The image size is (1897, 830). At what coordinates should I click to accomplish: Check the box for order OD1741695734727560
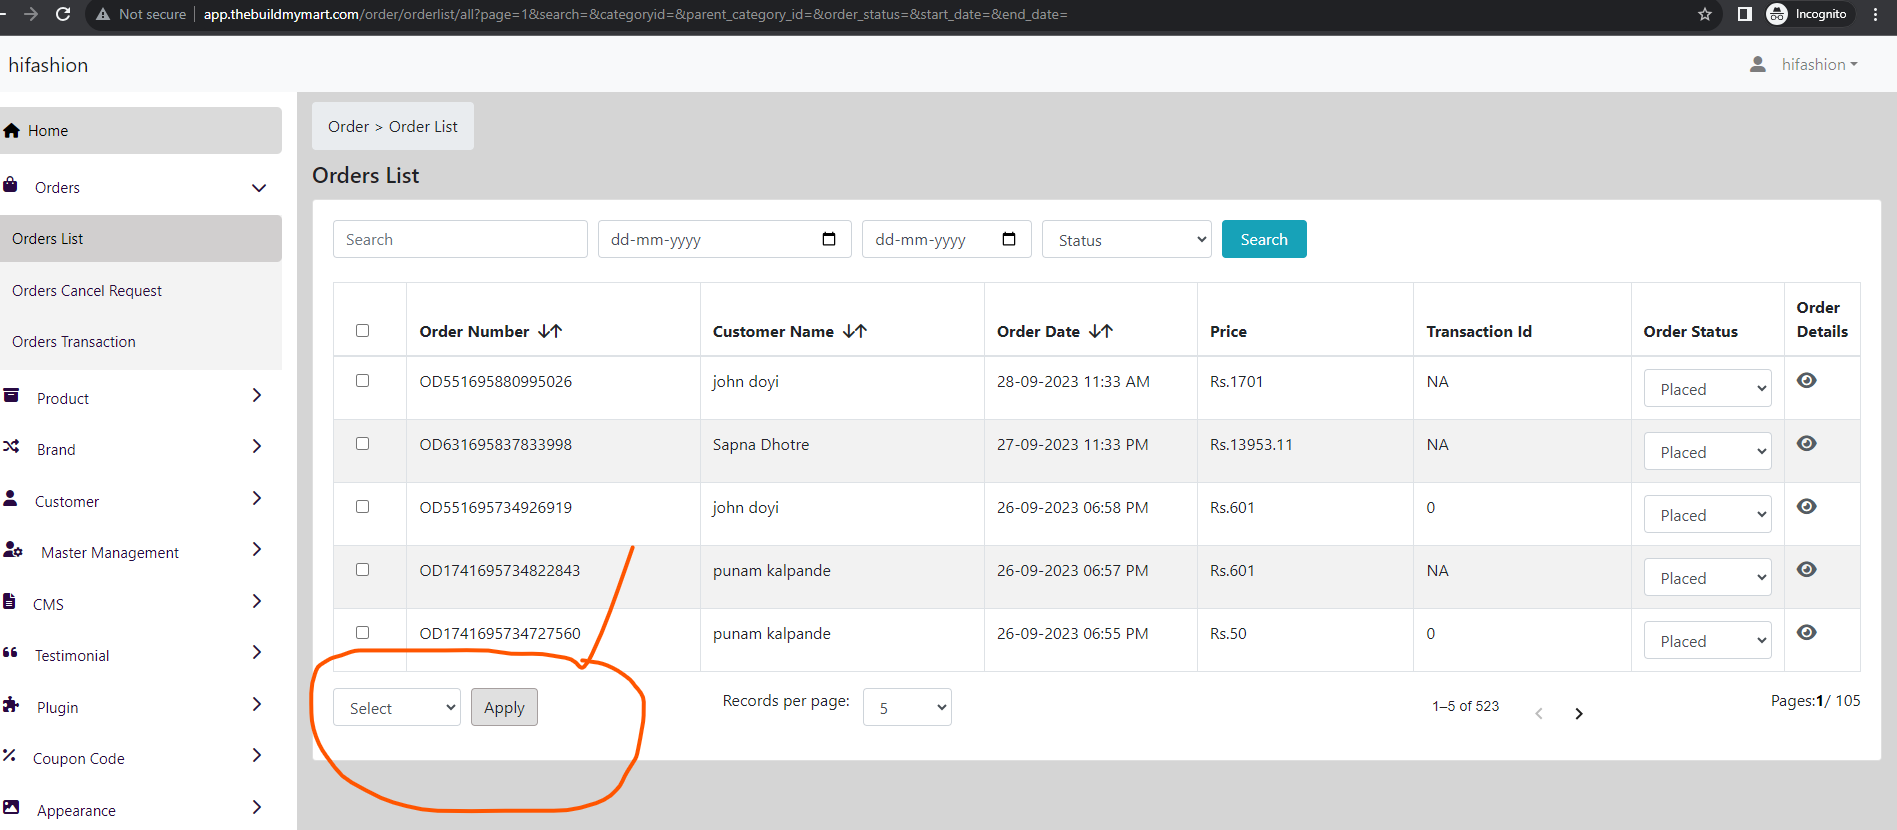click(363, 633)
